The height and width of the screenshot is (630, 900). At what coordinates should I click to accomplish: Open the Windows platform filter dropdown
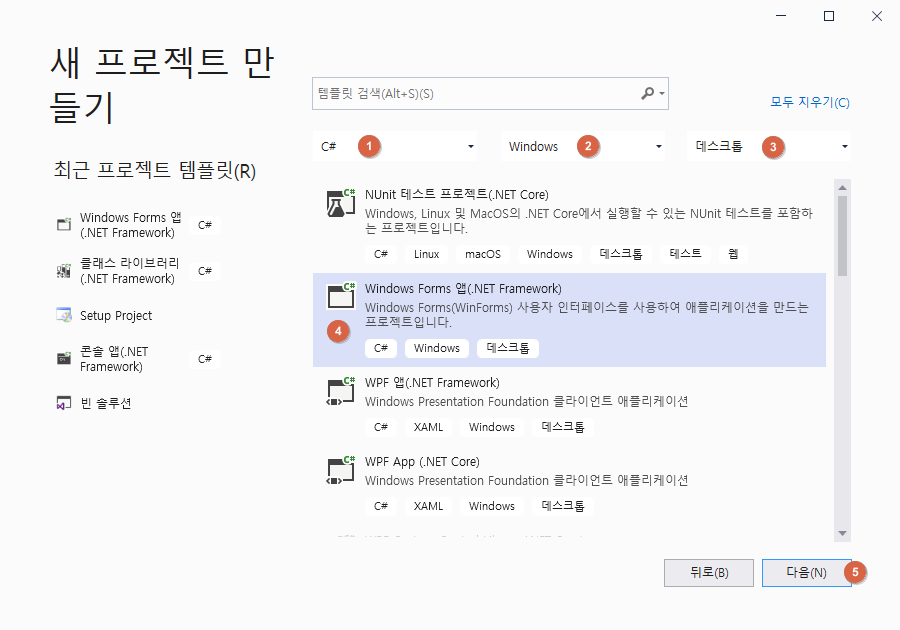pos(583,146)
